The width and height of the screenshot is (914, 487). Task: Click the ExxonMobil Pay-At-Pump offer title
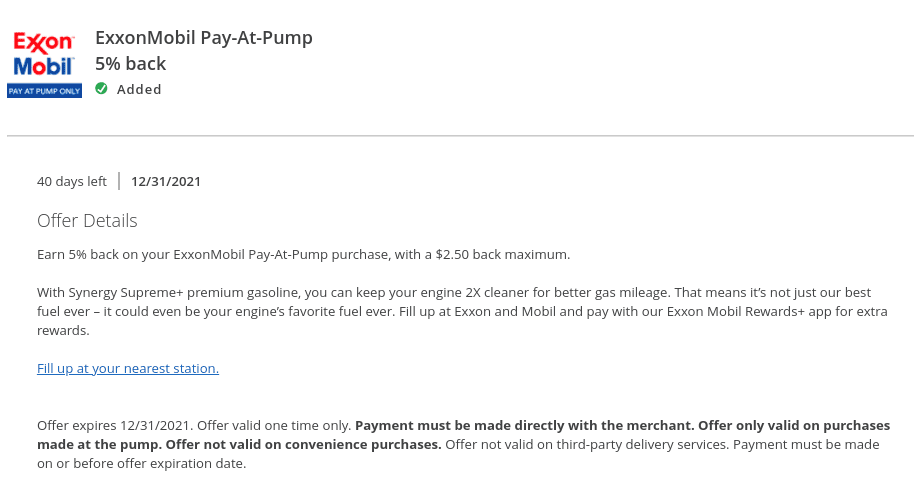click(204, 38)
